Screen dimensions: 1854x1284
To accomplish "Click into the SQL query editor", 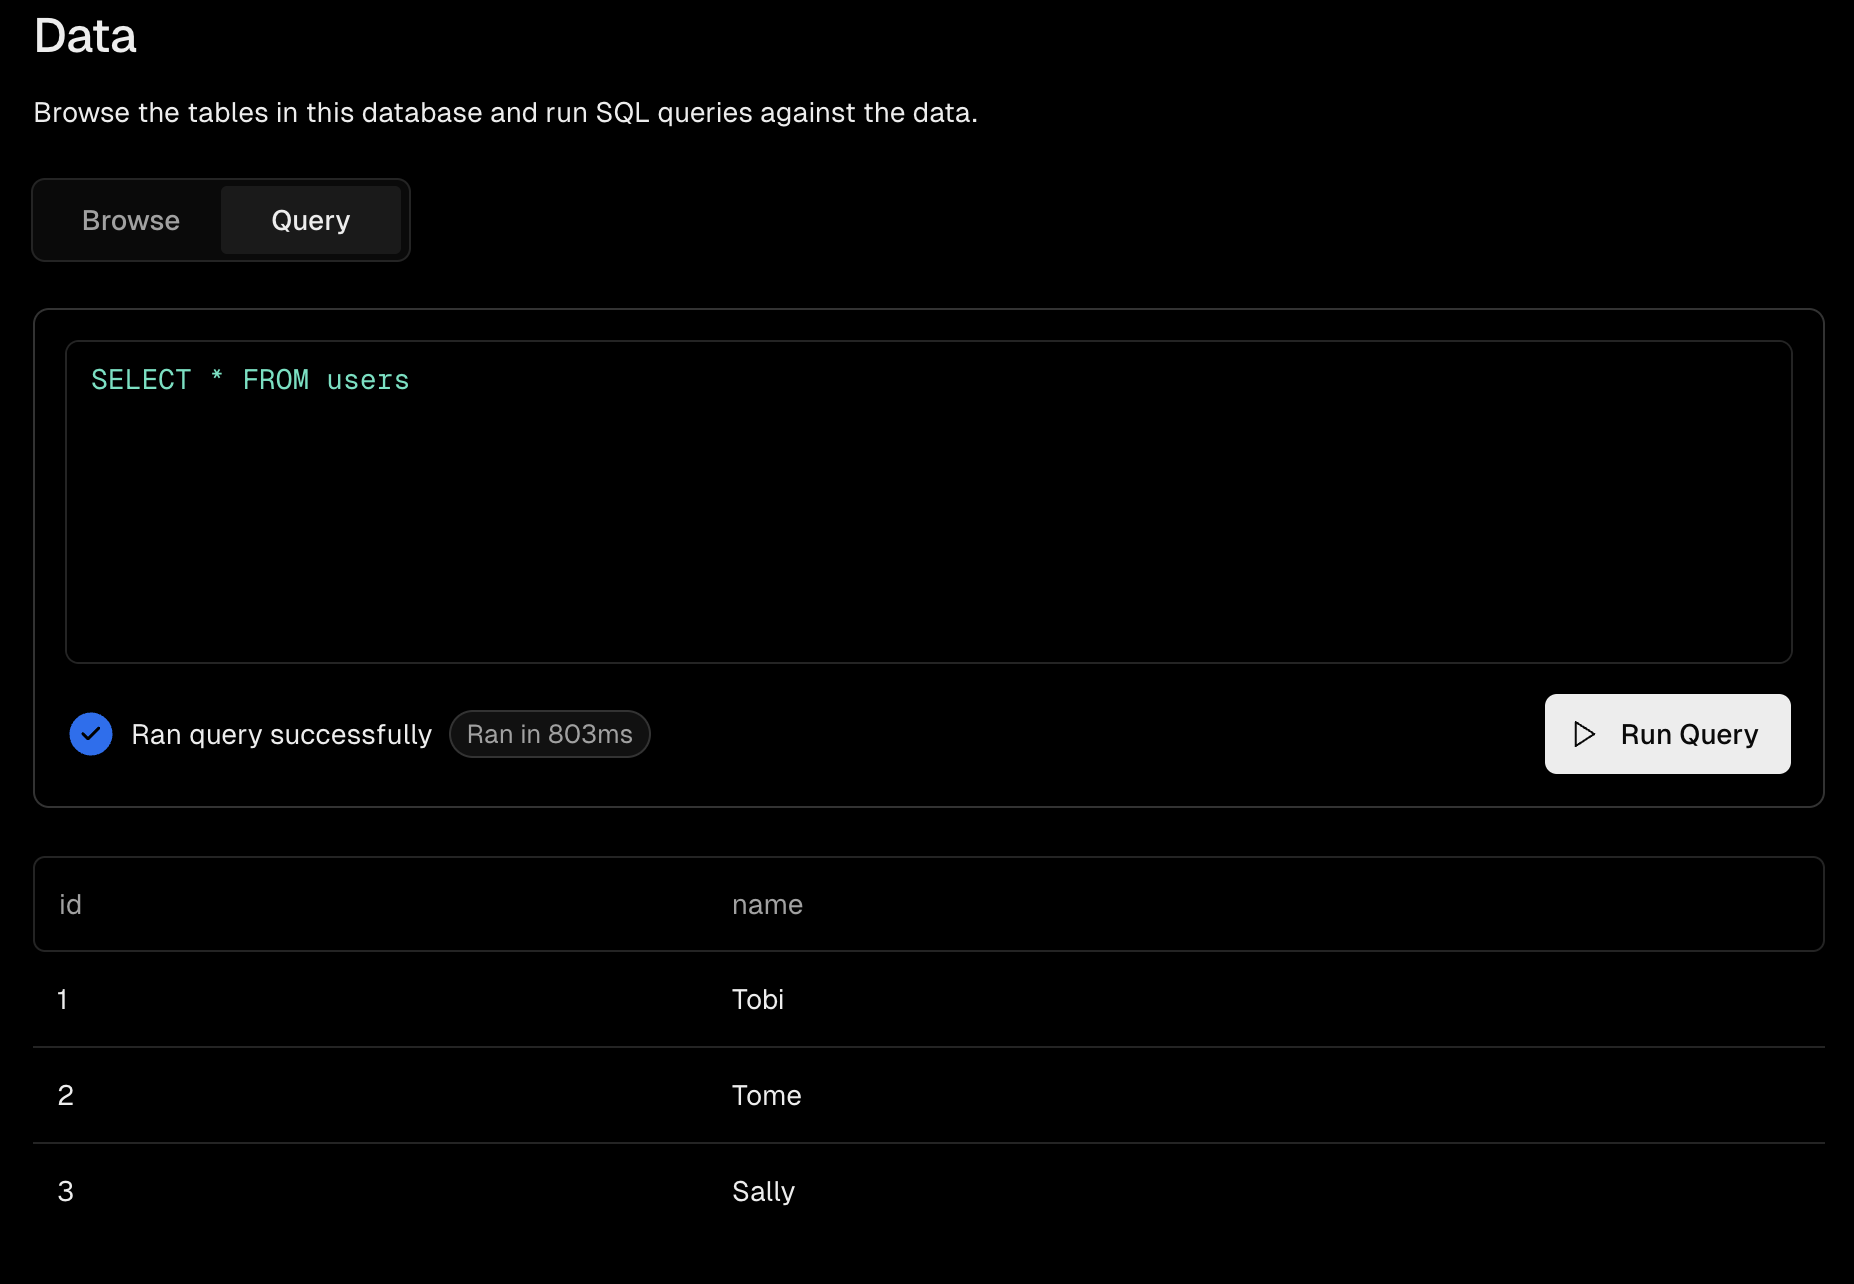I will [x=928, y=502].
